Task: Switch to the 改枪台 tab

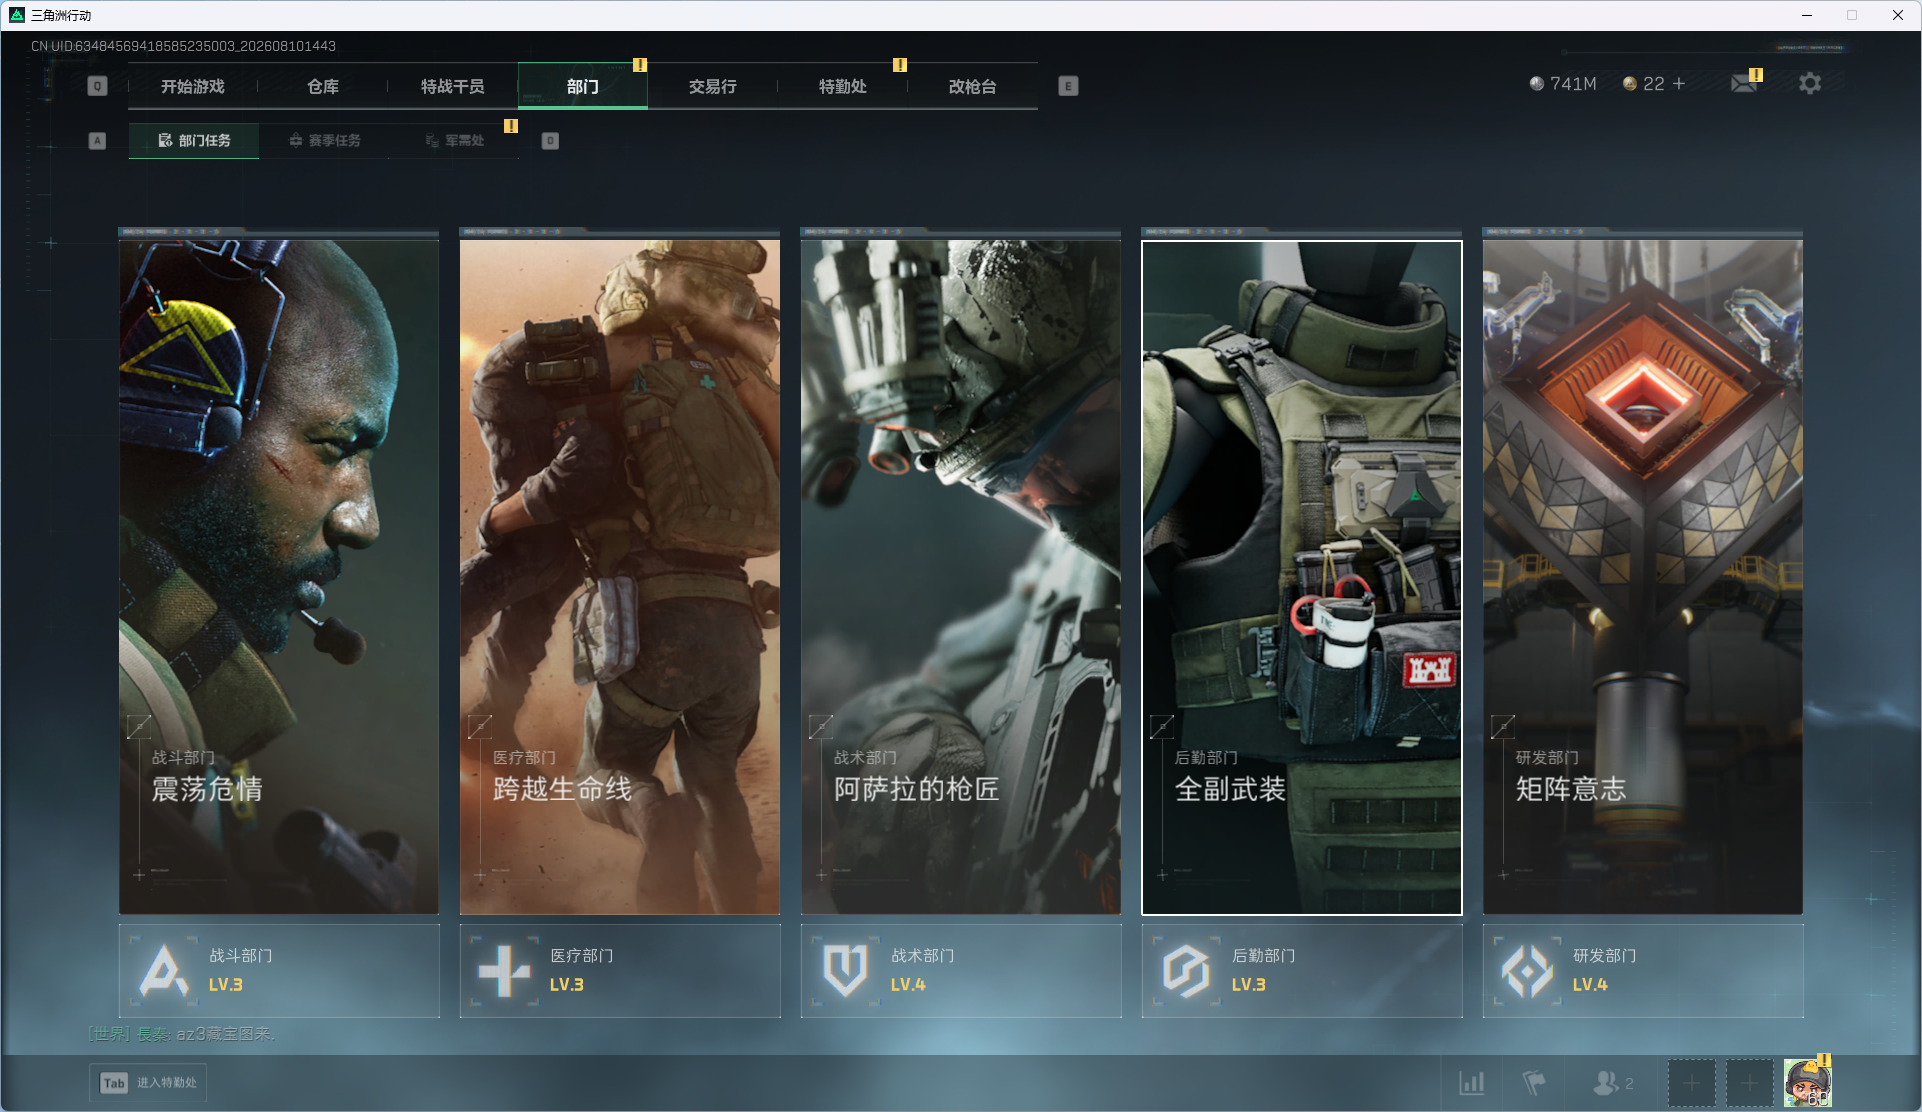Action: (x=973, y=86)
